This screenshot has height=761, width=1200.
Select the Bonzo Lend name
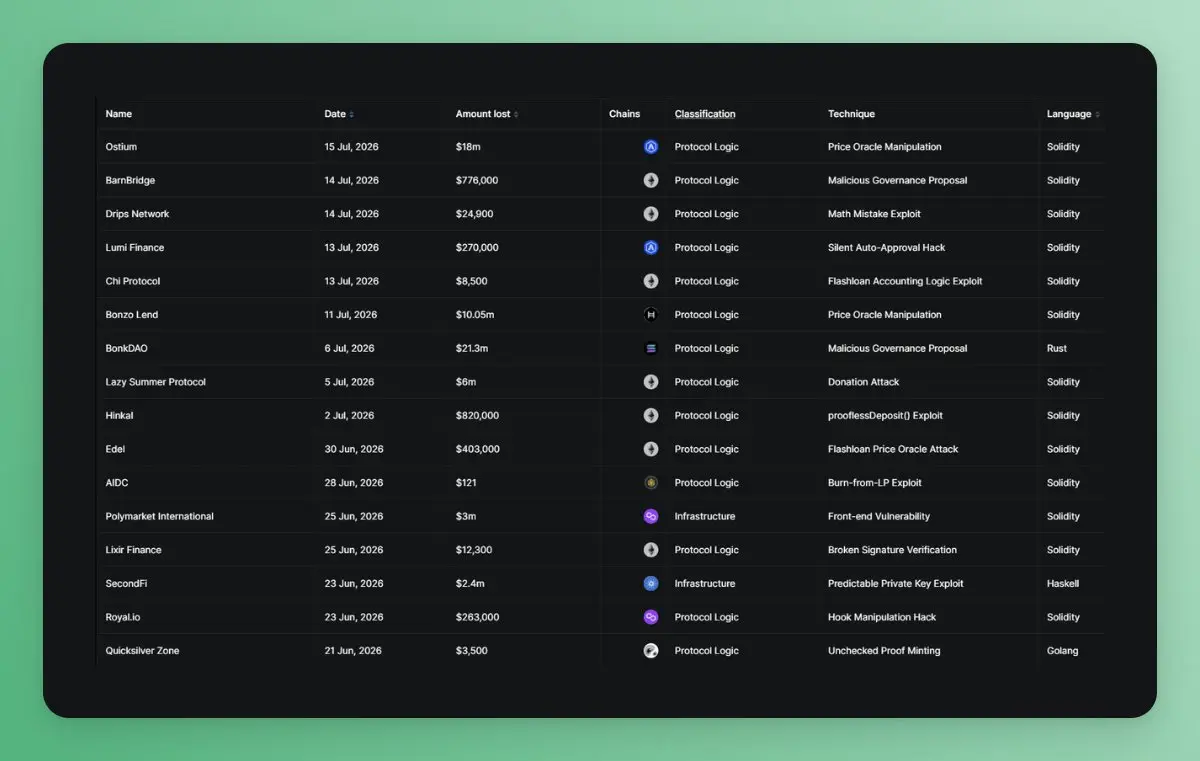[x=132, y=315]
